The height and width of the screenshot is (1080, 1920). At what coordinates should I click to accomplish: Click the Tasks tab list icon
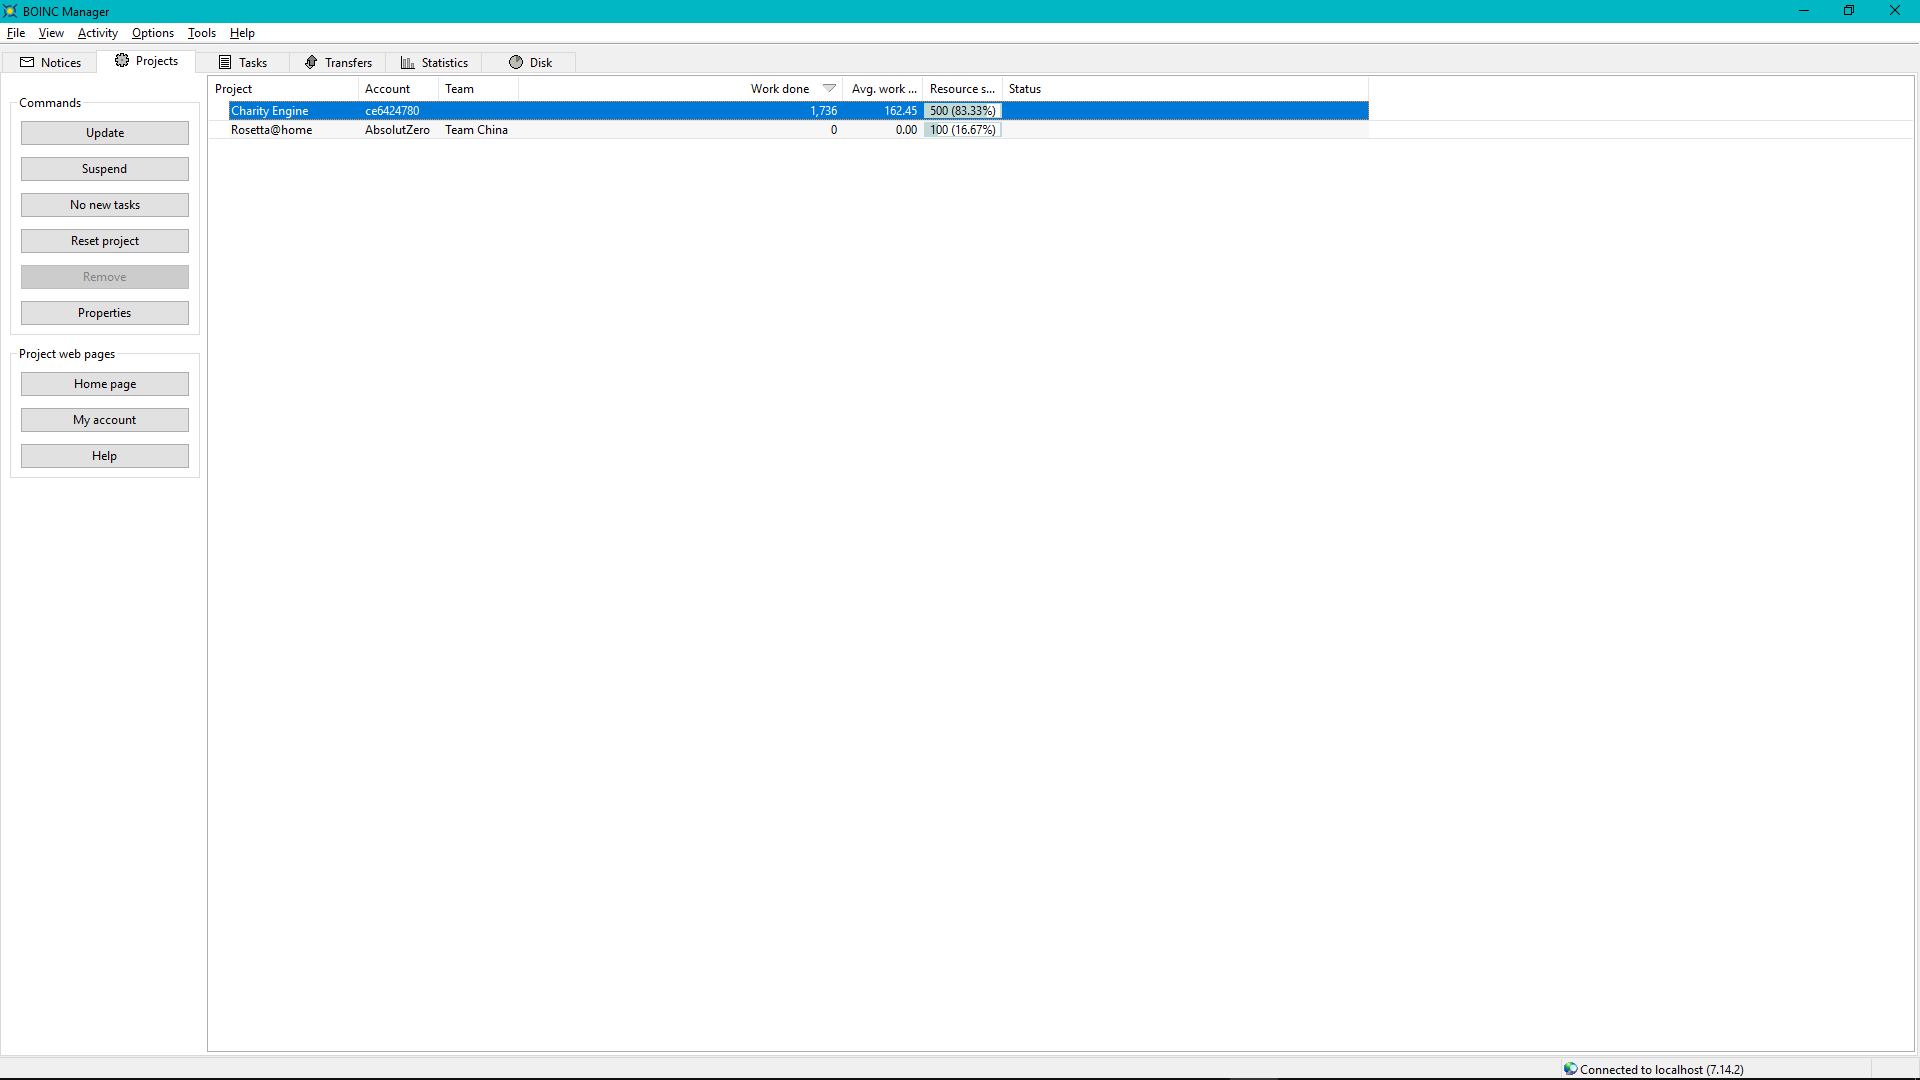click(x=225, y=62)
